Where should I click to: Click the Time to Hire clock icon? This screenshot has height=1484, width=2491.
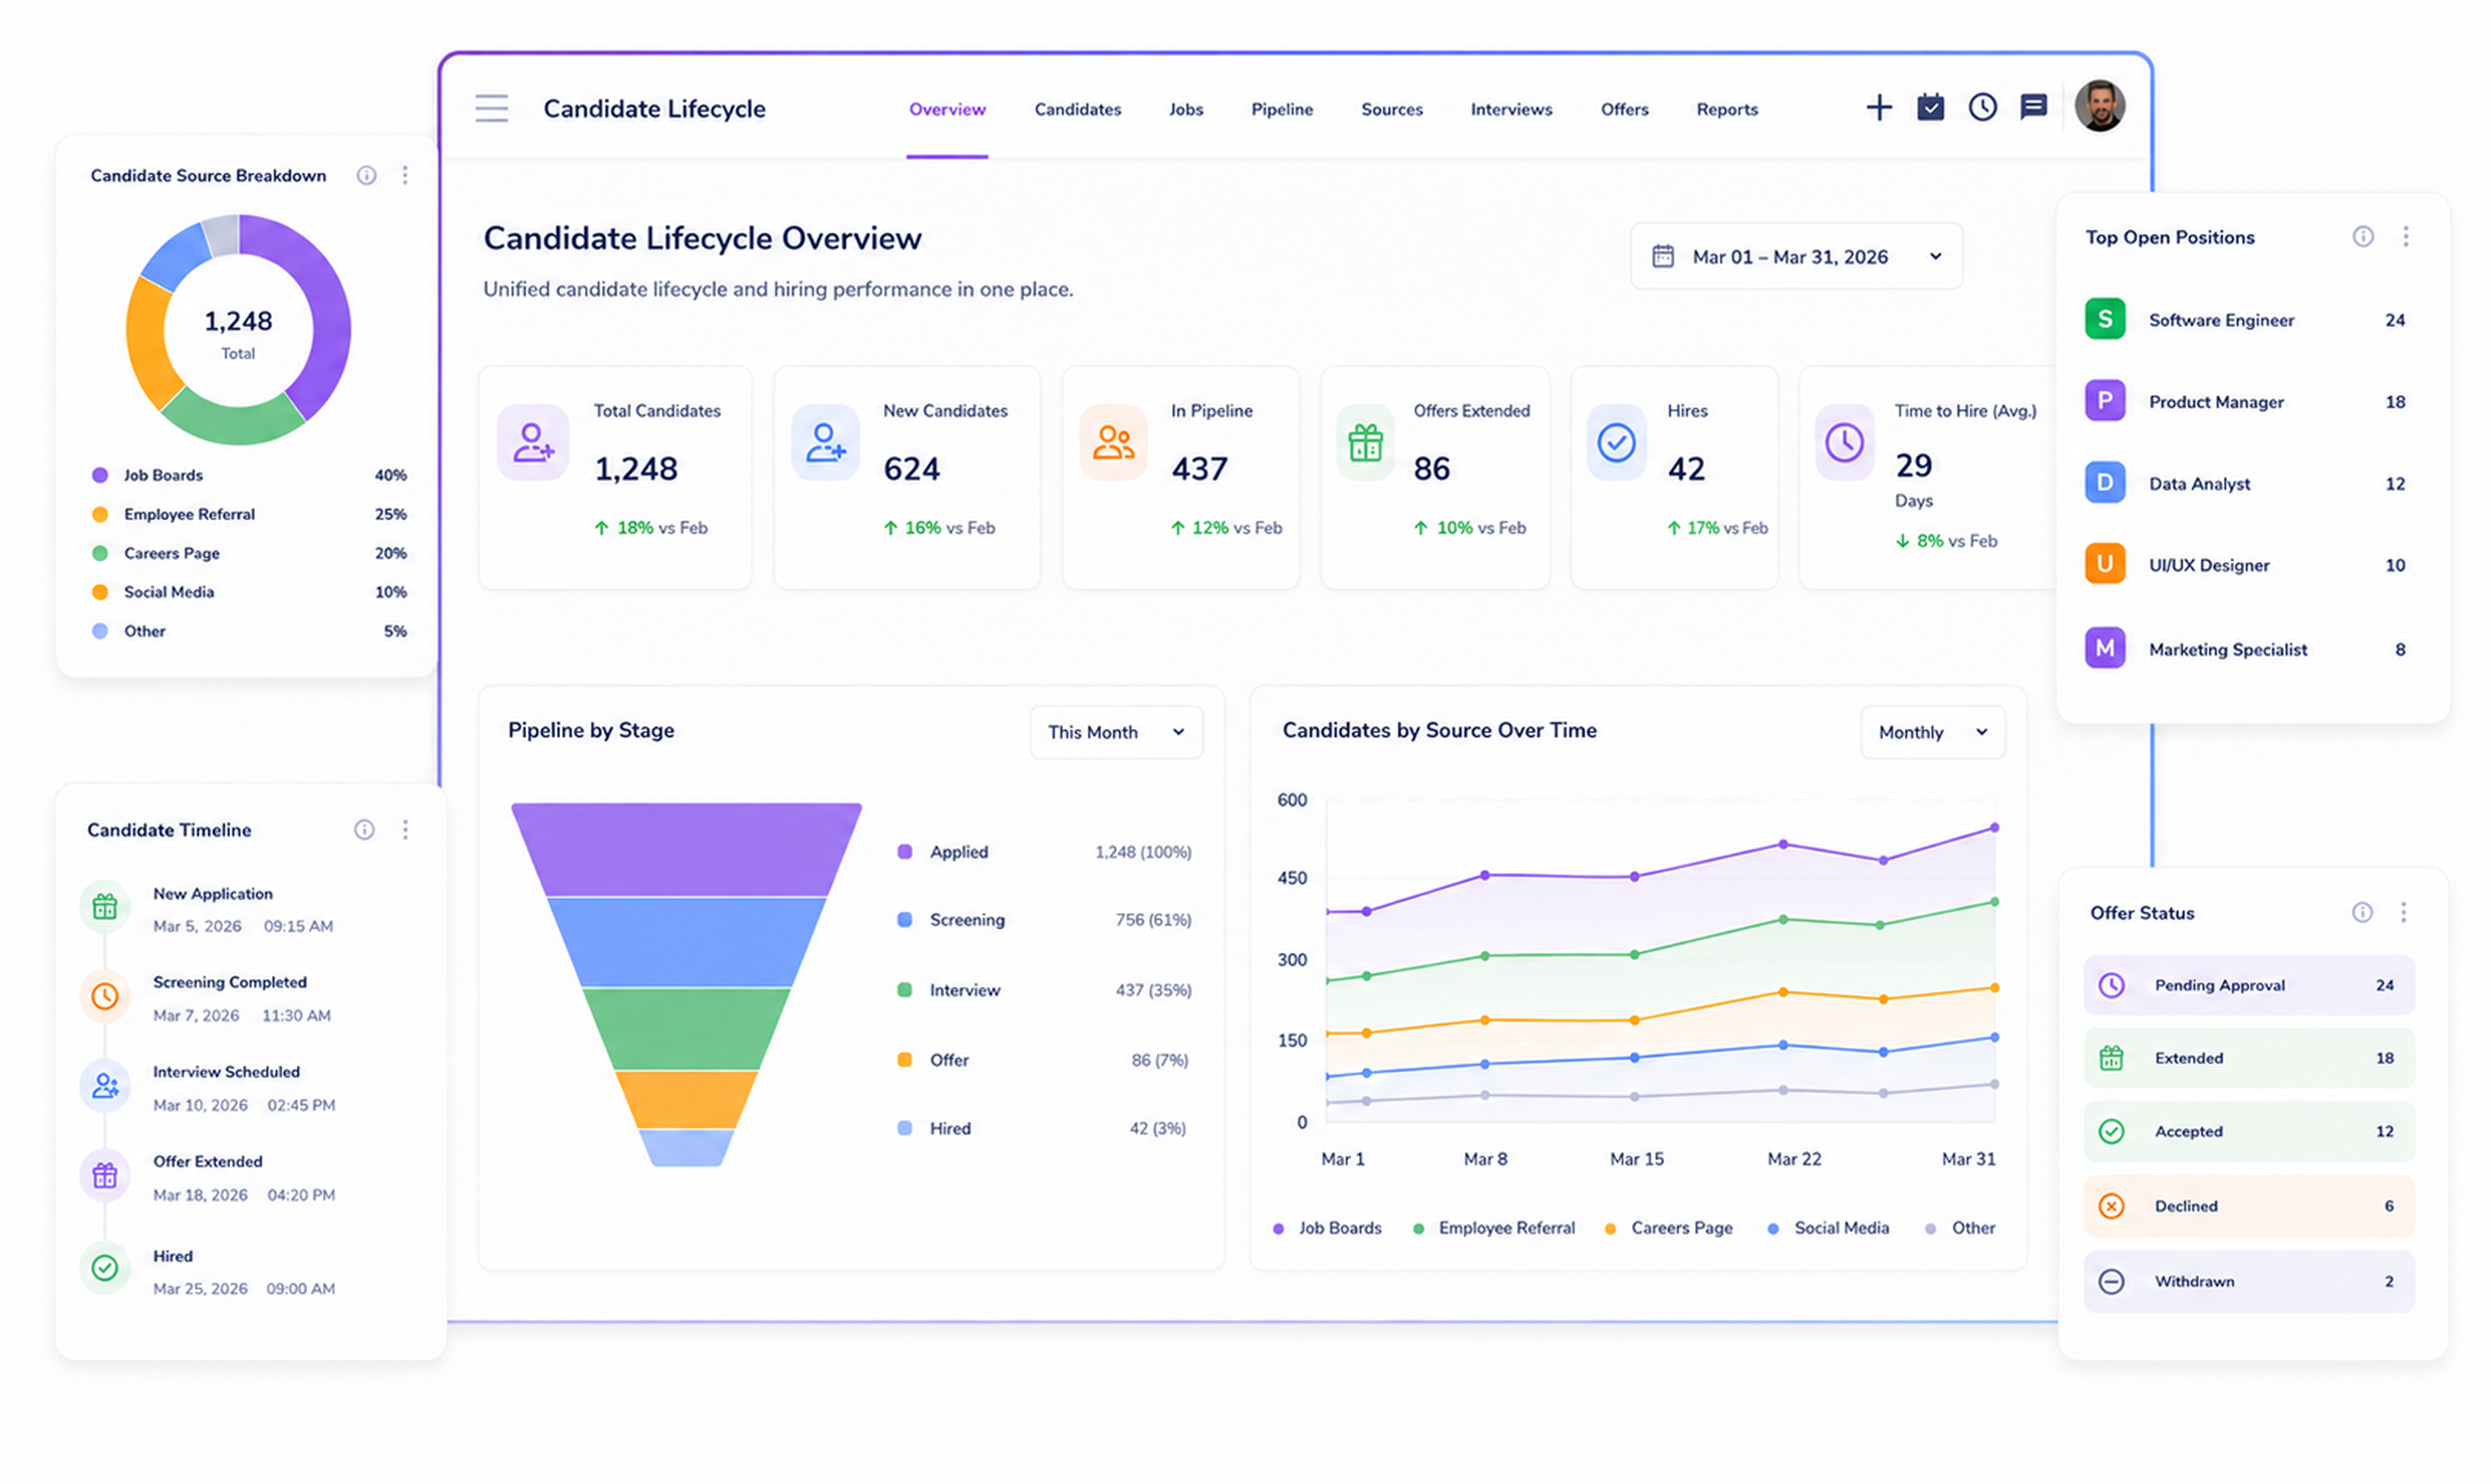coord(1844,442)
